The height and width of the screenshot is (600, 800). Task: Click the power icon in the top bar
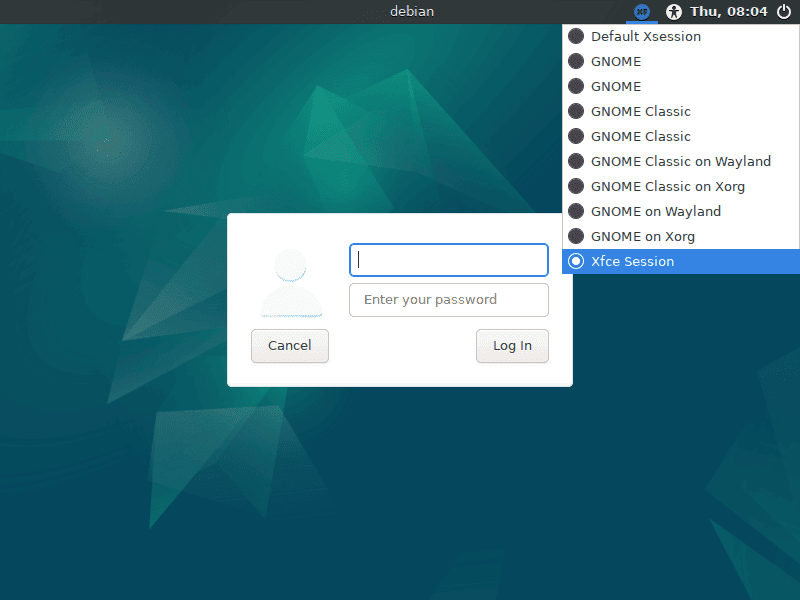[x=784, y=12]
